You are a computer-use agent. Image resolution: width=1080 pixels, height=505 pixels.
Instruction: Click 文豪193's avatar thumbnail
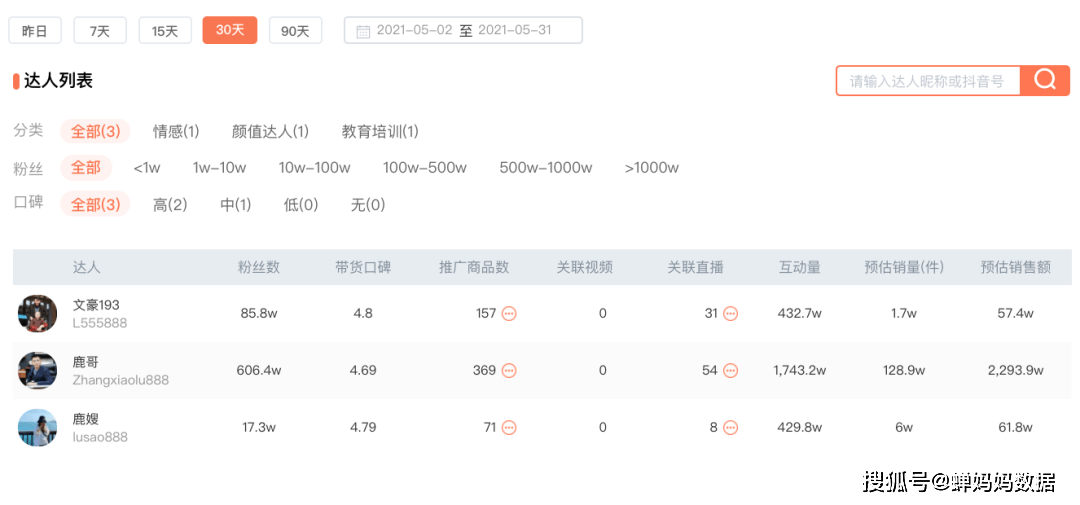pyautogui.click(x=38, y=314)
